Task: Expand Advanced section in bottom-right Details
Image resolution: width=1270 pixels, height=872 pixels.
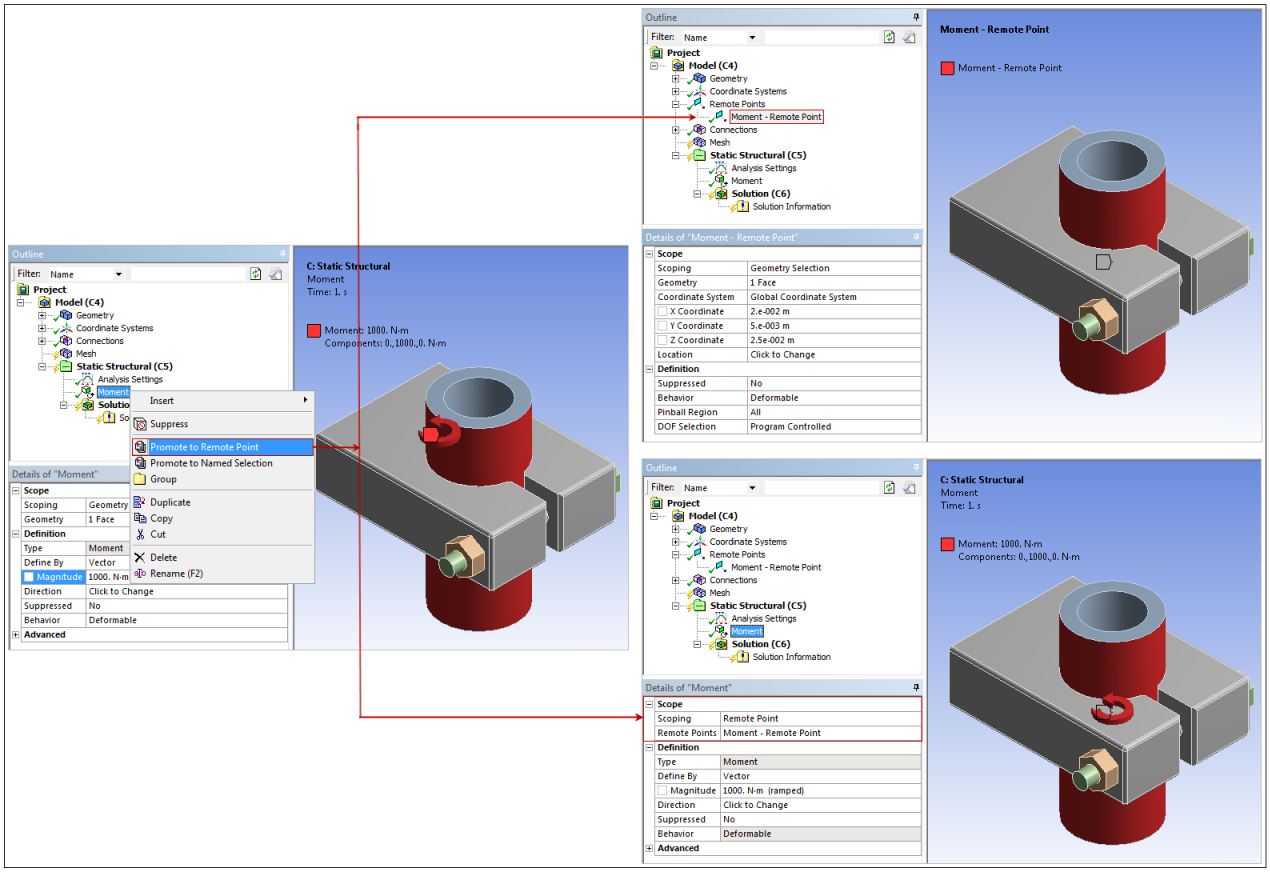Action: [x=650, y=848]
